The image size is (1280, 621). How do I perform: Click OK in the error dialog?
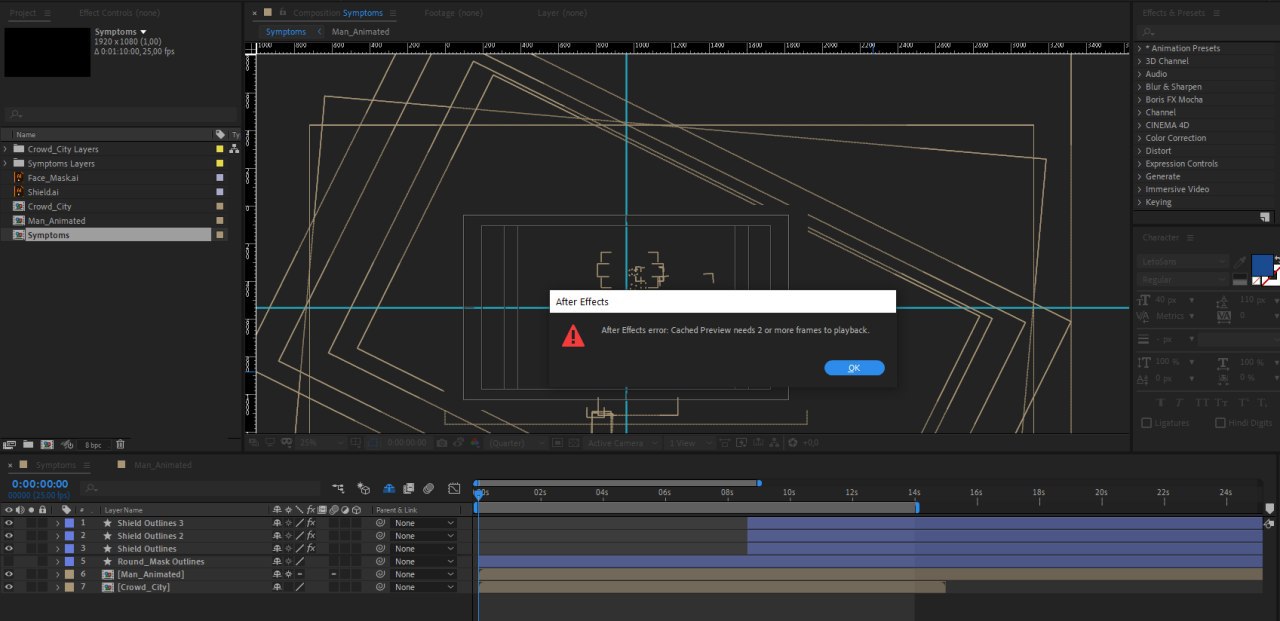click(x=854, y=368)
